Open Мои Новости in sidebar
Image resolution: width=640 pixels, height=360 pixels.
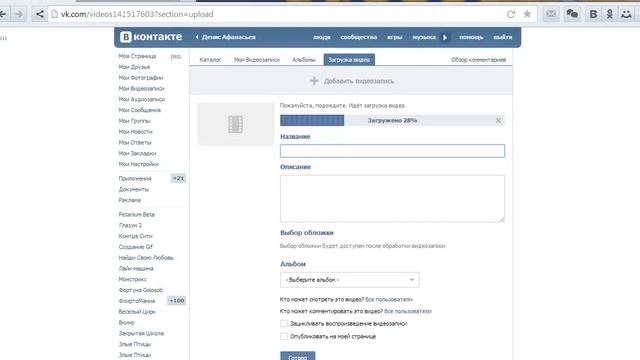point(136,131)
